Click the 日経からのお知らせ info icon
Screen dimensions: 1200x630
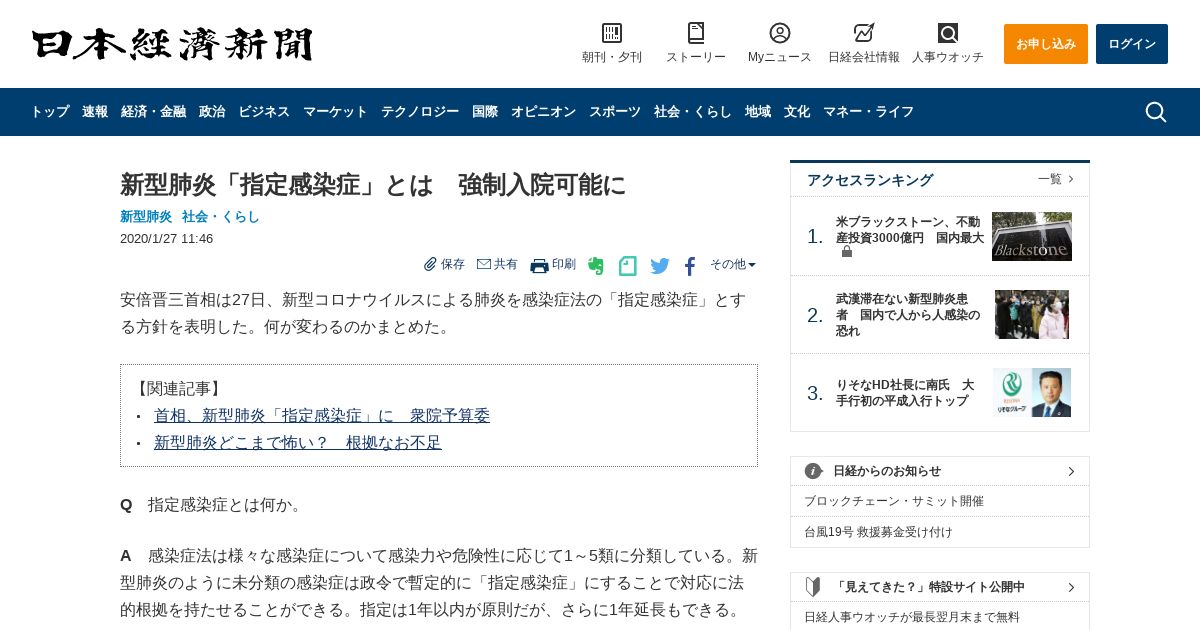[x=813, y=471]
